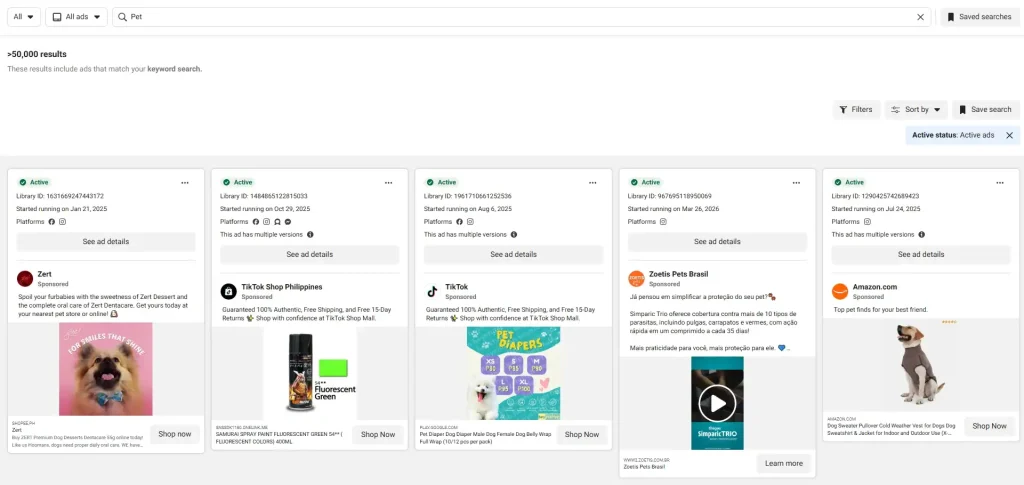1024x485 pixels.
Task: Open the Pet Diapers ad image
Action: 513,373
